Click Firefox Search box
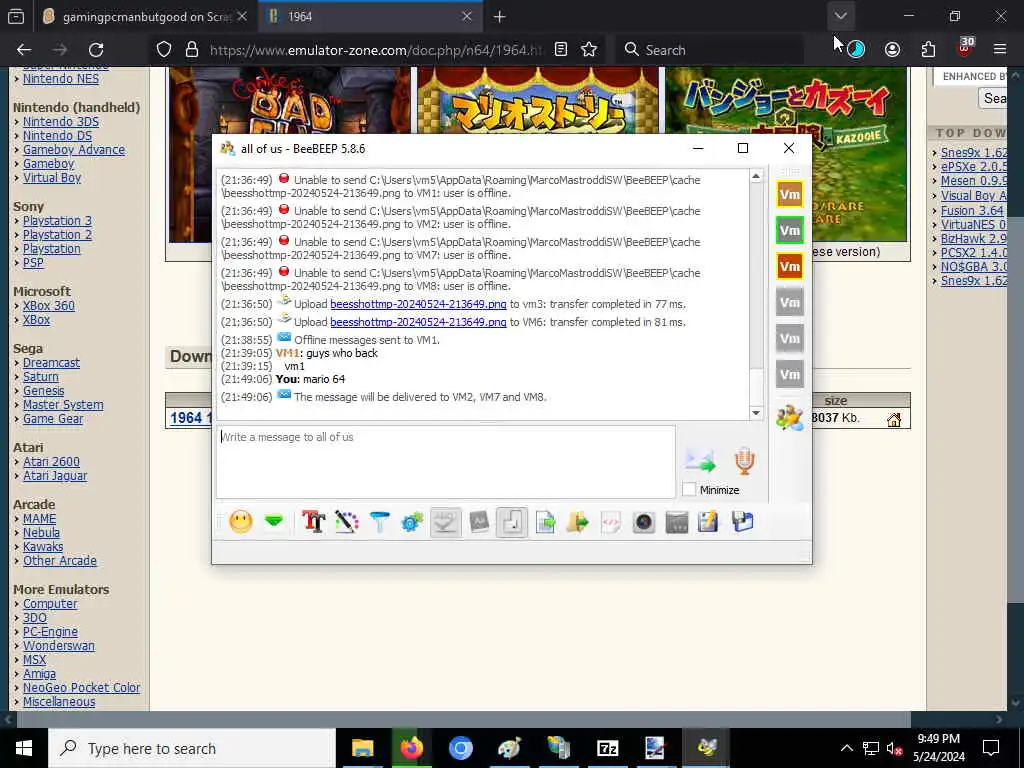1024x768 pixels. point(709,50)
